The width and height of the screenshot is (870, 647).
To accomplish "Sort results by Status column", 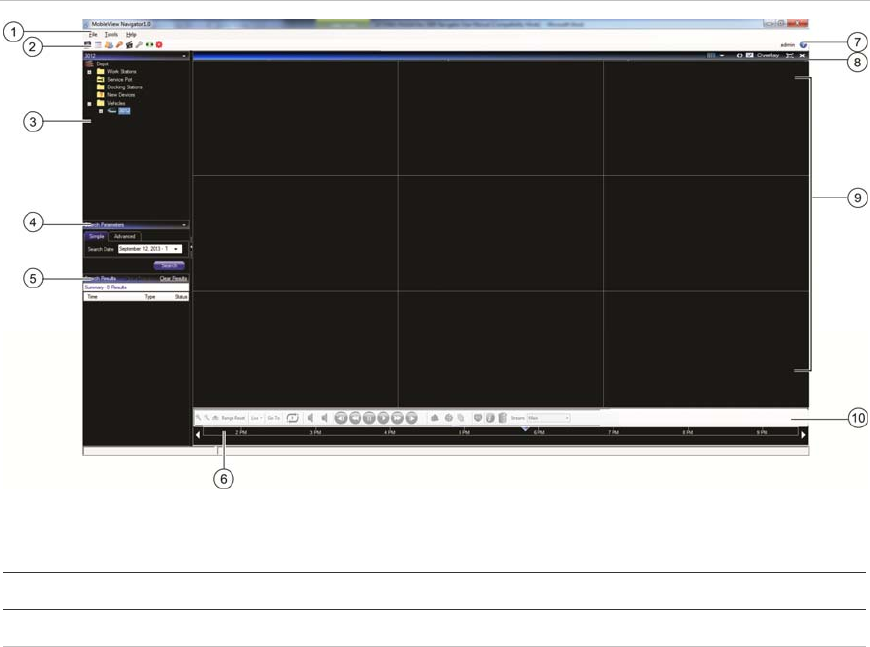I will pos(181,297).
